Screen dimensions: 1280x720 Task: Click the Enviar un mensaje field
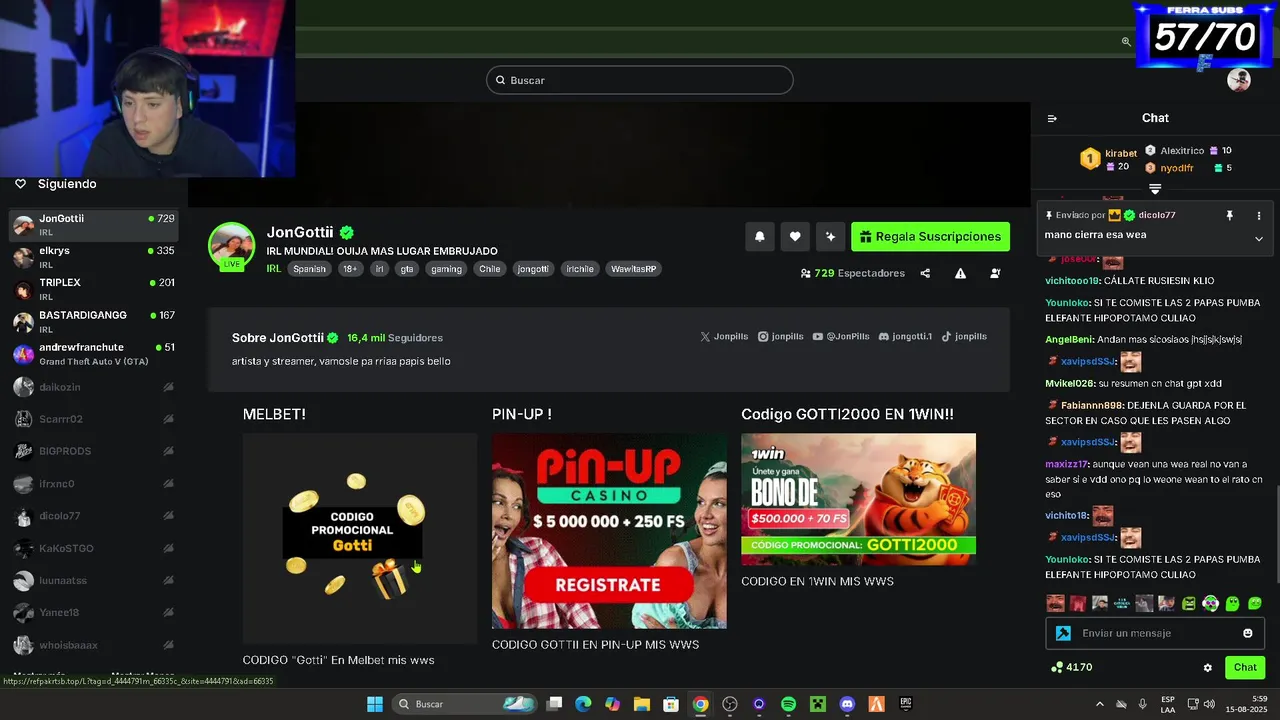1155,633
